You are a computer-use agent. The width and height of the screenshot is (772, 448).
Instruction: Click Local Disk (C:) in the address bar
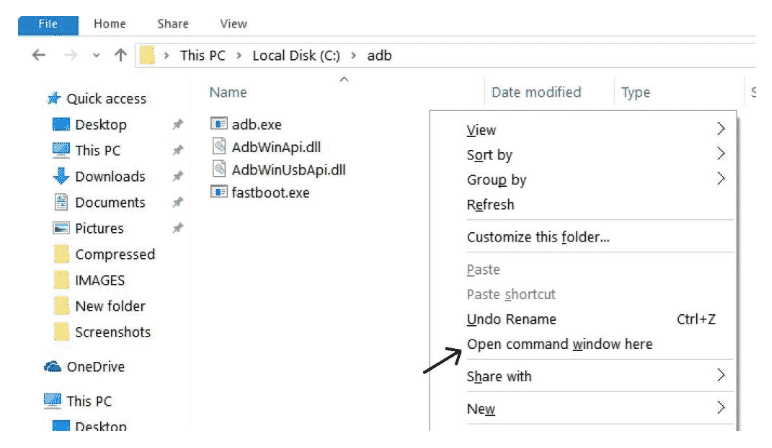pyautogui.click(x=295, y=56)
